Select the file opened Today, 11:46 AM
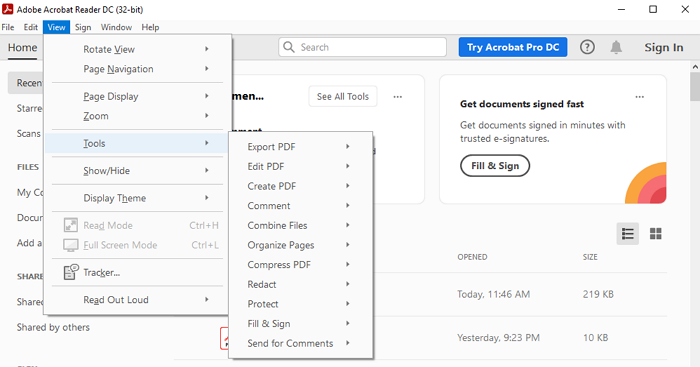This screenshot has width=700, height=367. (493, 294)
